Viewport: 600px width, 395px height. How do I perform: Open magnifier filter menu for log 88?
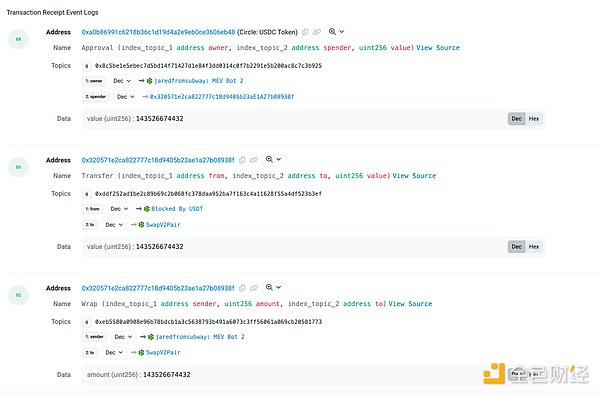[336, 32]
